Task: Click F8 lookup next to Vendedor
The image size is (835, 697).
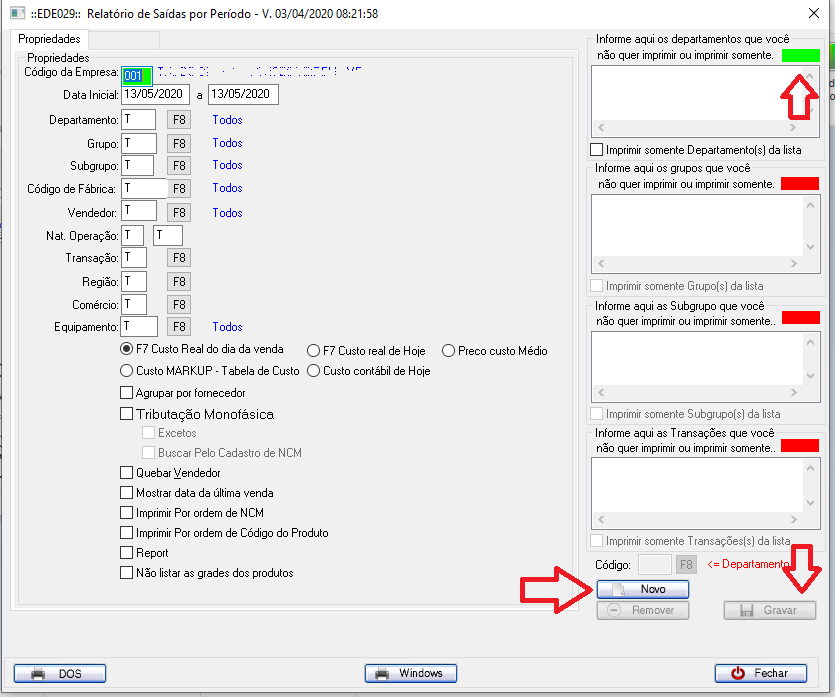Action: tap(179, 212)
